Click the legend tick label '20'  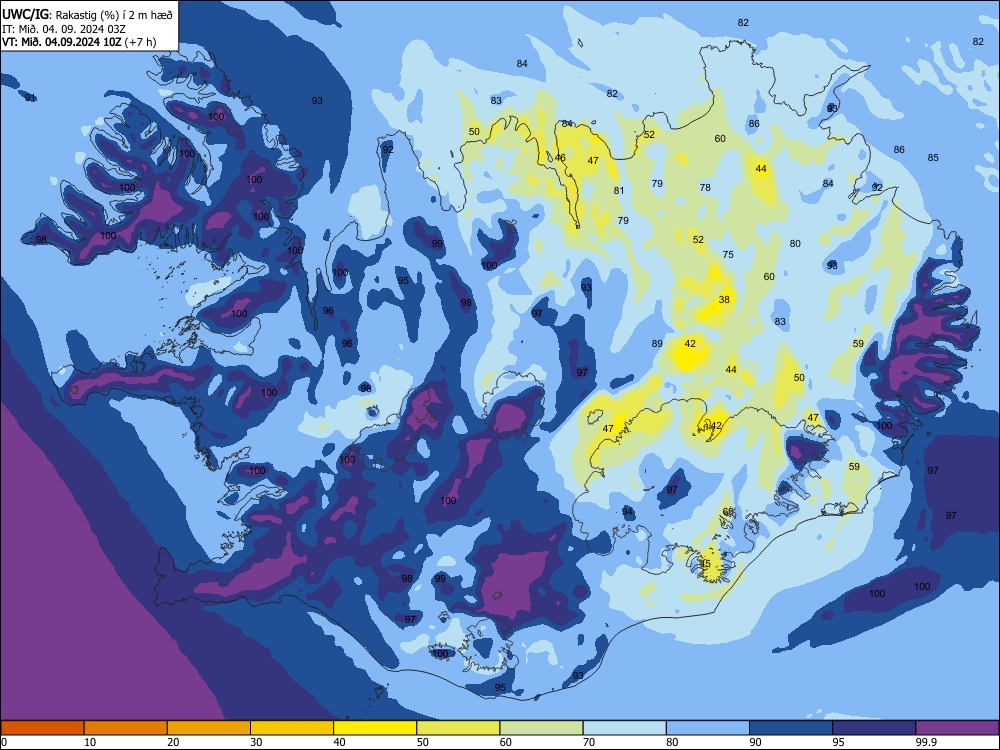click(173, 742)
